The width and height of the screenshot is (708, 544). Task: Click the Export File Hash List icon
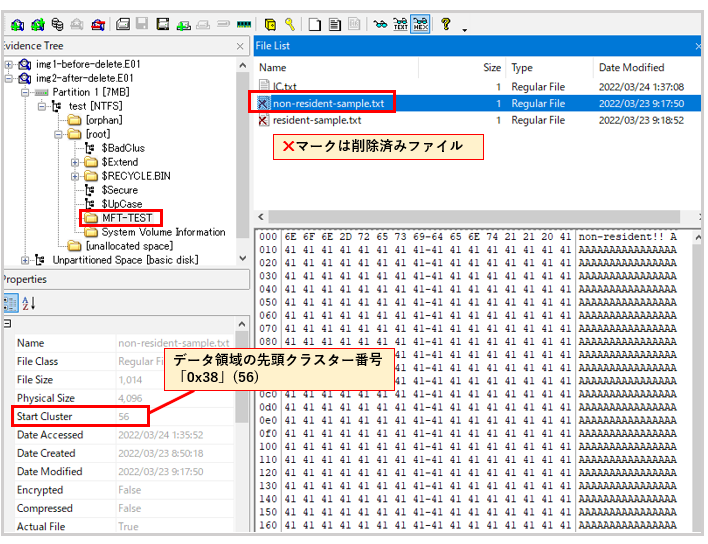(x=335, y=24)
